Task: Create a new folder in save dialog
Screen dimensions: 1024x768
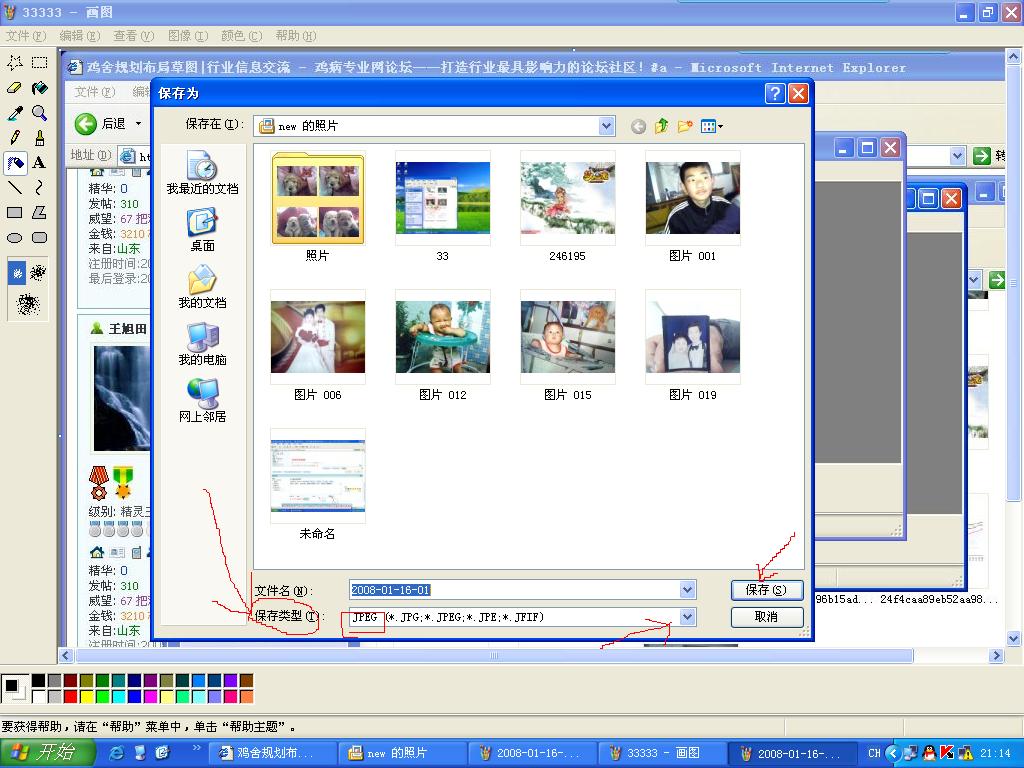Action: [684, 126]
